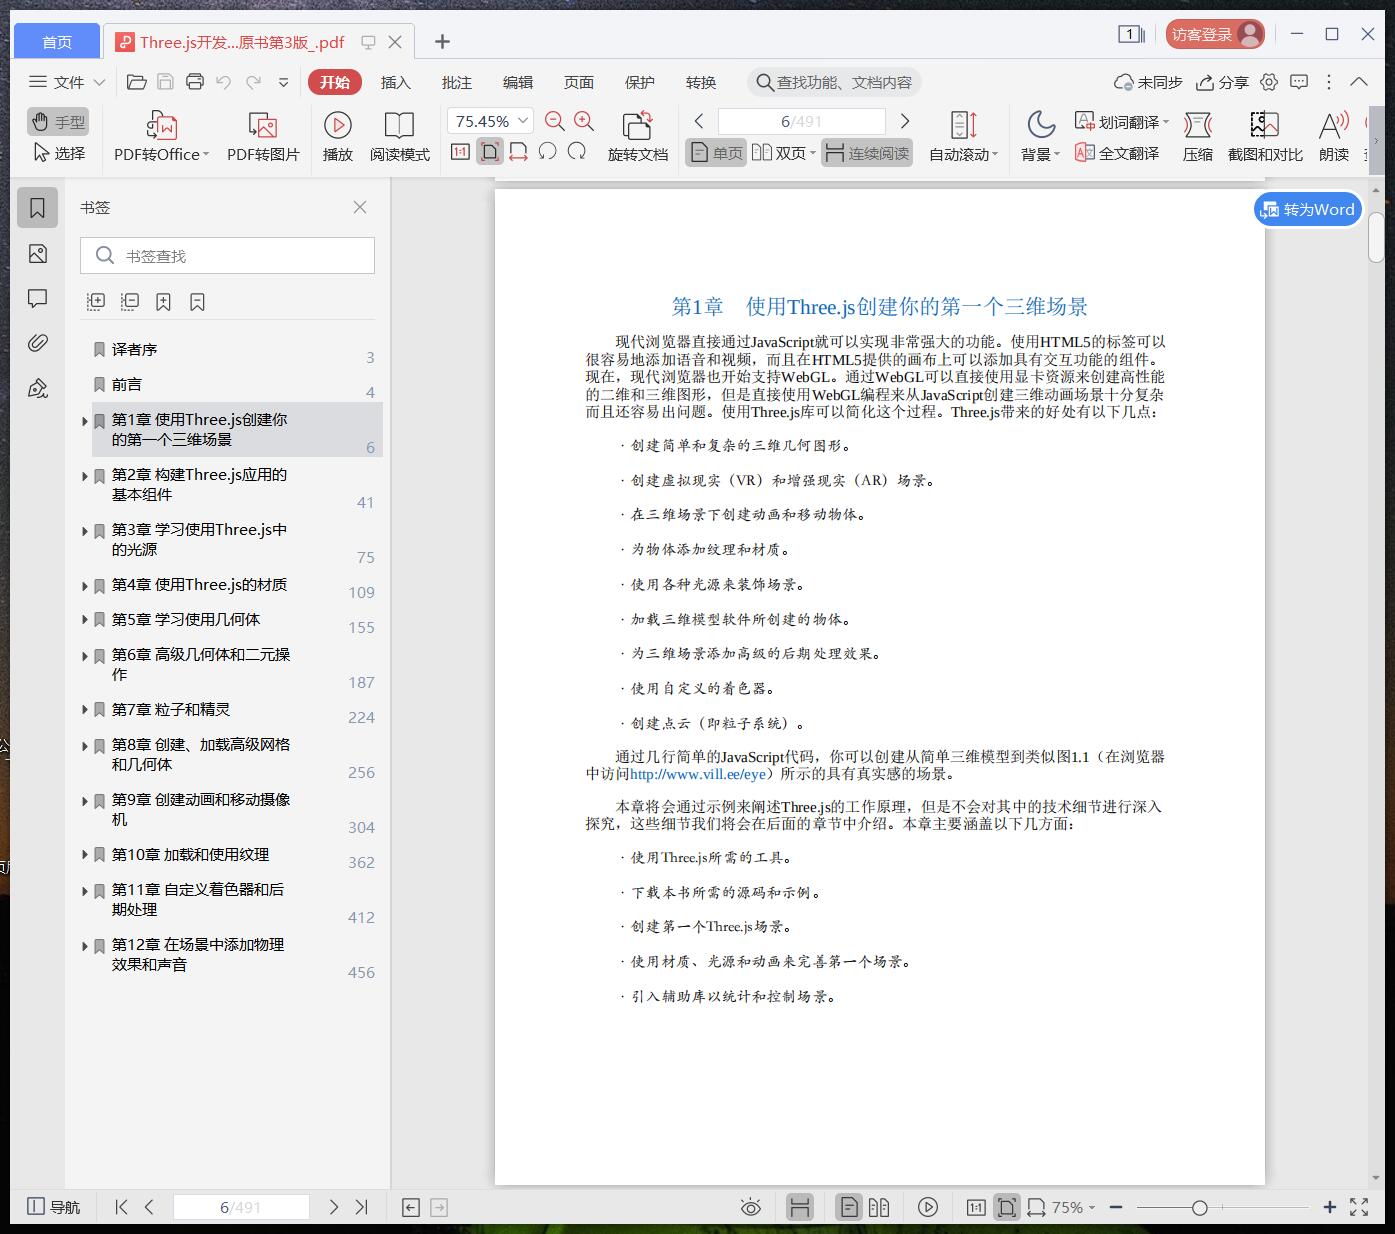This screenshot has height=1234, width=1395.
Task: Click the zoom out magnifier
Action: (x=555, y=121)
